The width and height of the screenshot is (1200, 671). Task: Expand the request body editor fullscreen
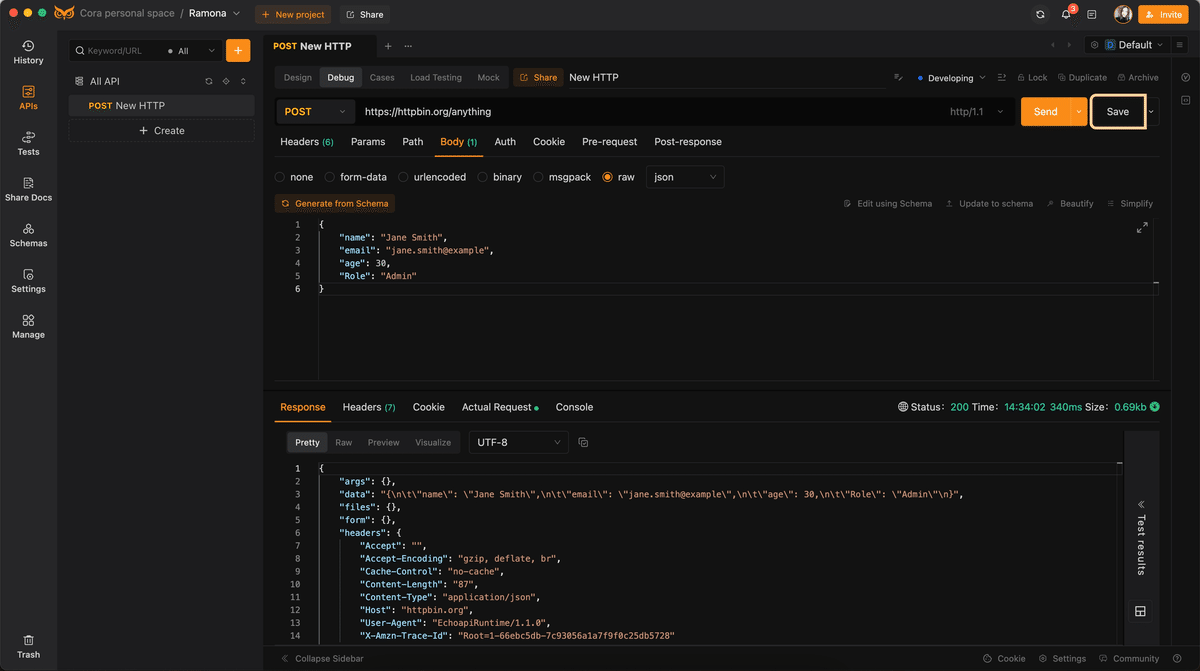pos(1142,228)
